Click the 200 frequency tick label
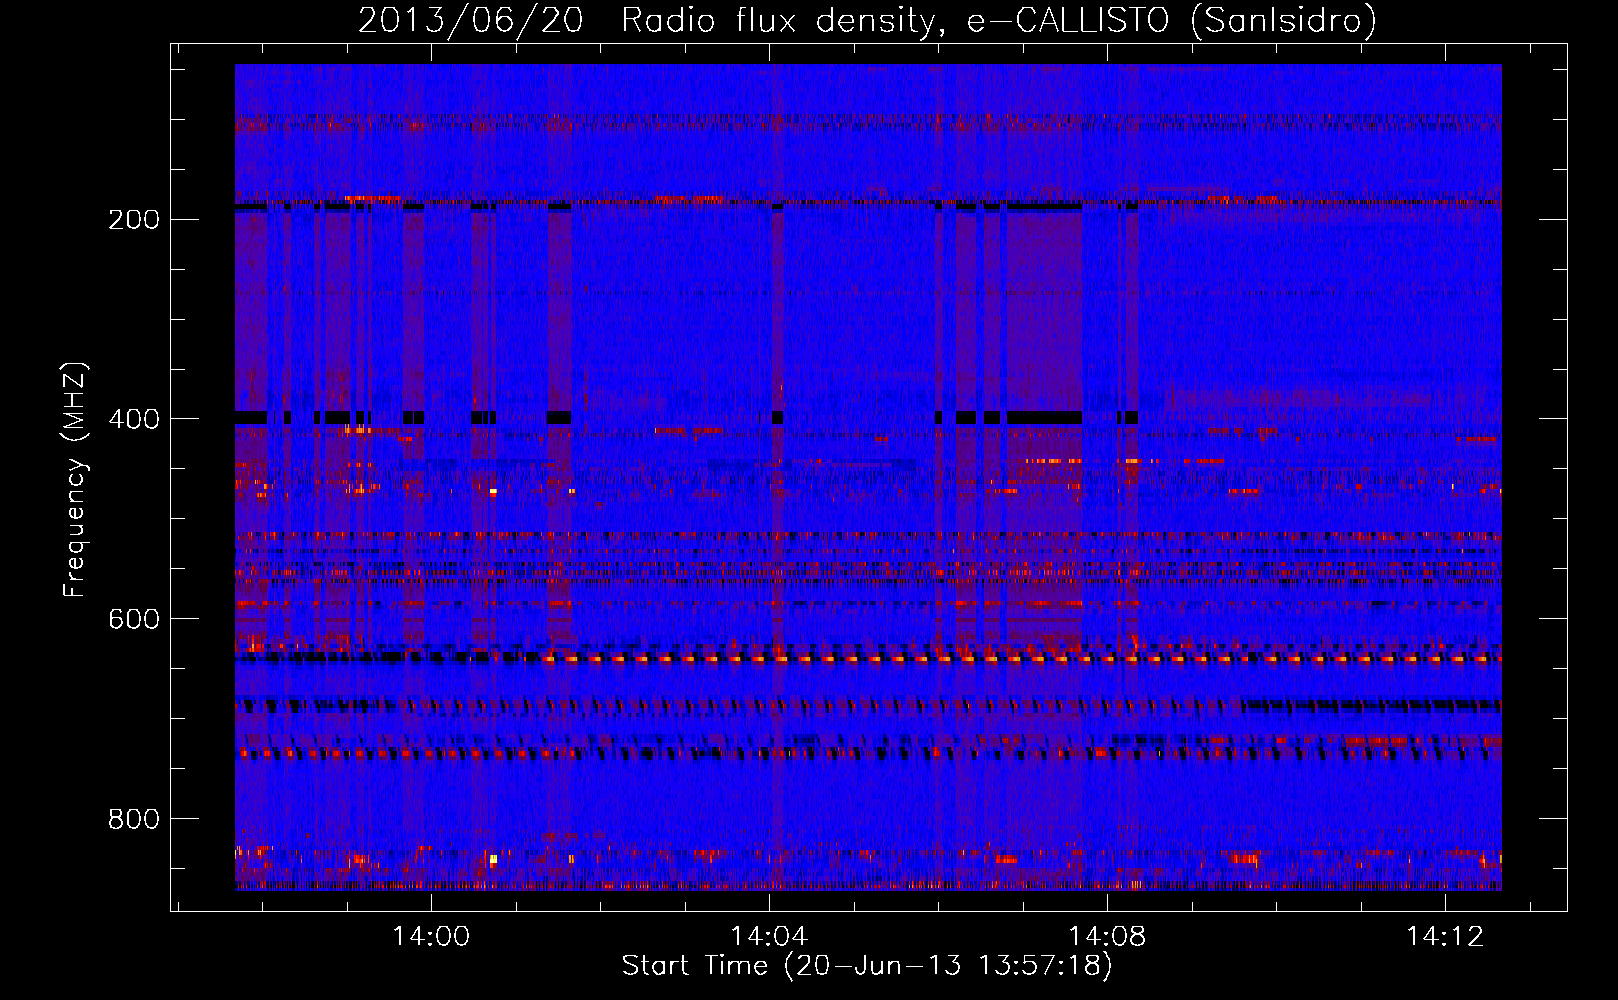This screenshot has width=1618, height=1000. pyautogui.click(x=134, y=220)
